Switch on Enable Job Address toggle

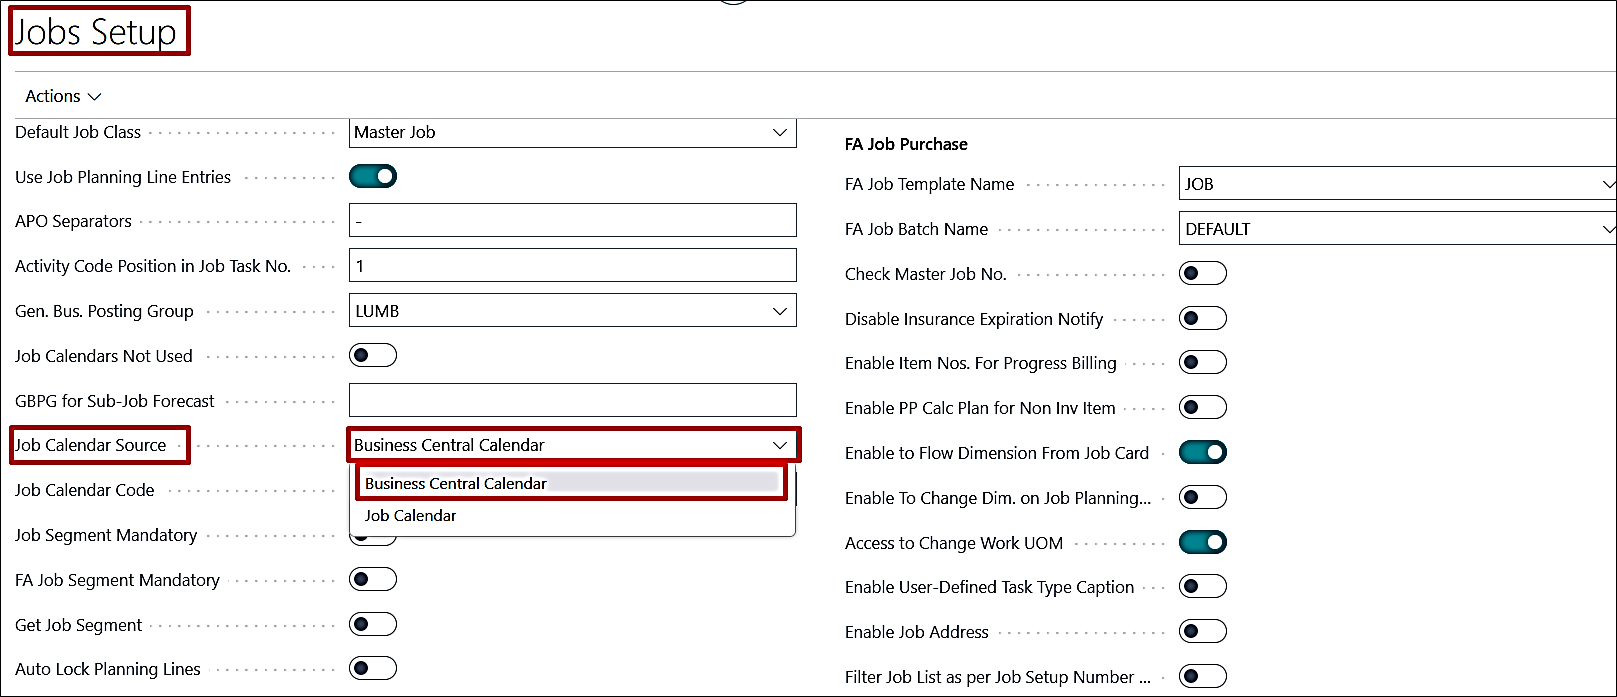point(1202,632)
